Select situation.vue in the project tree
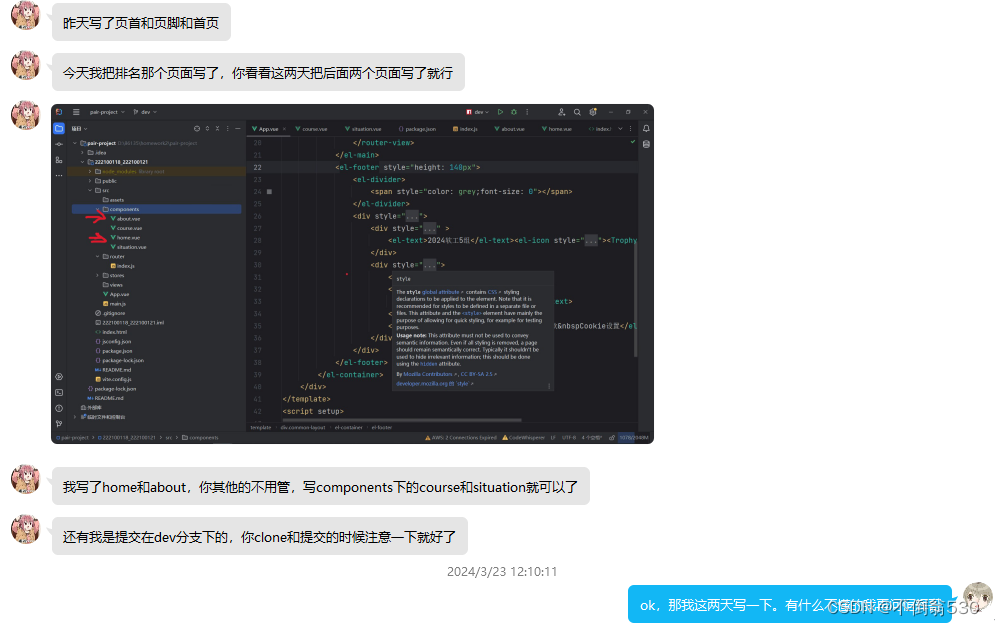Screen dimensions: 995x626 point(129,247)
